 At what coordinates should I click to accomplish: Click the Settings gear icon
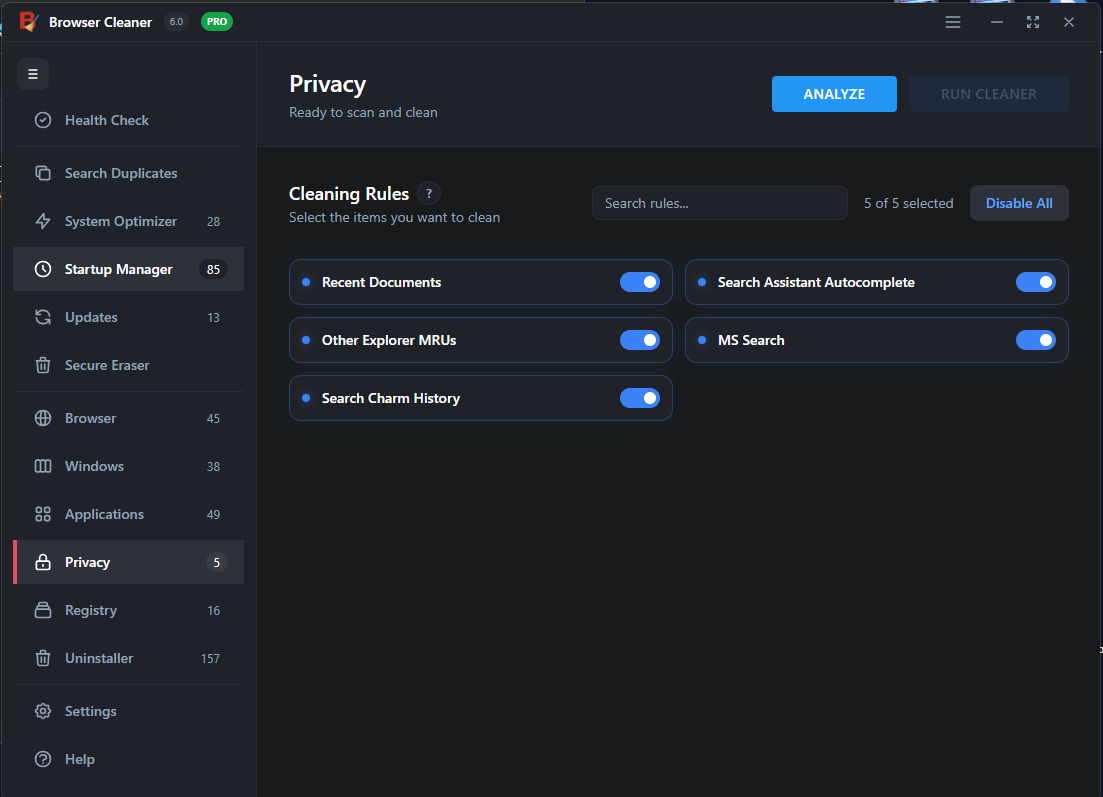pos(43,711)
